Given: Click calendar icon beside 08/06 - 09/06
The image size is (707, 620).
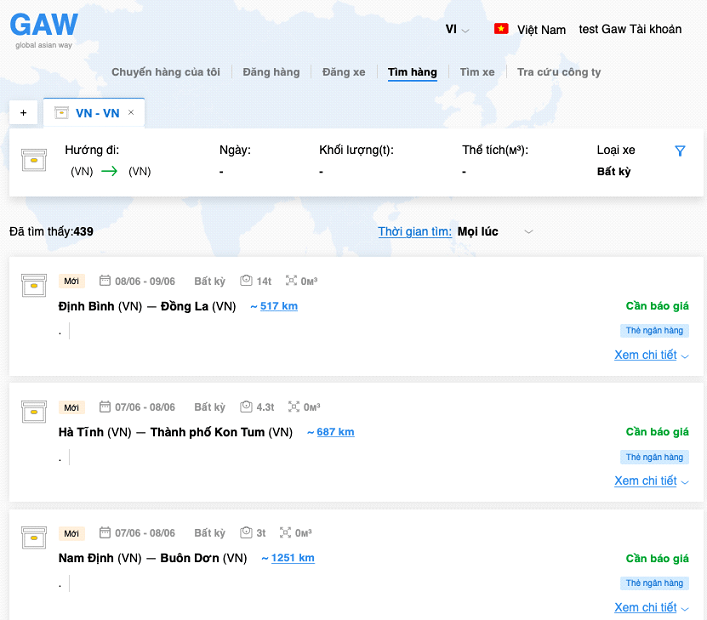Looking at the screenshot, I should (x=105, y=281).
